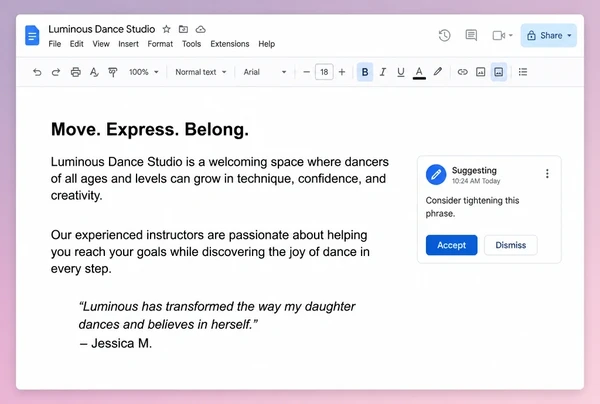Open the Edit menu
The height and width of the screenshot is (404, 600).
click(77, 44)
